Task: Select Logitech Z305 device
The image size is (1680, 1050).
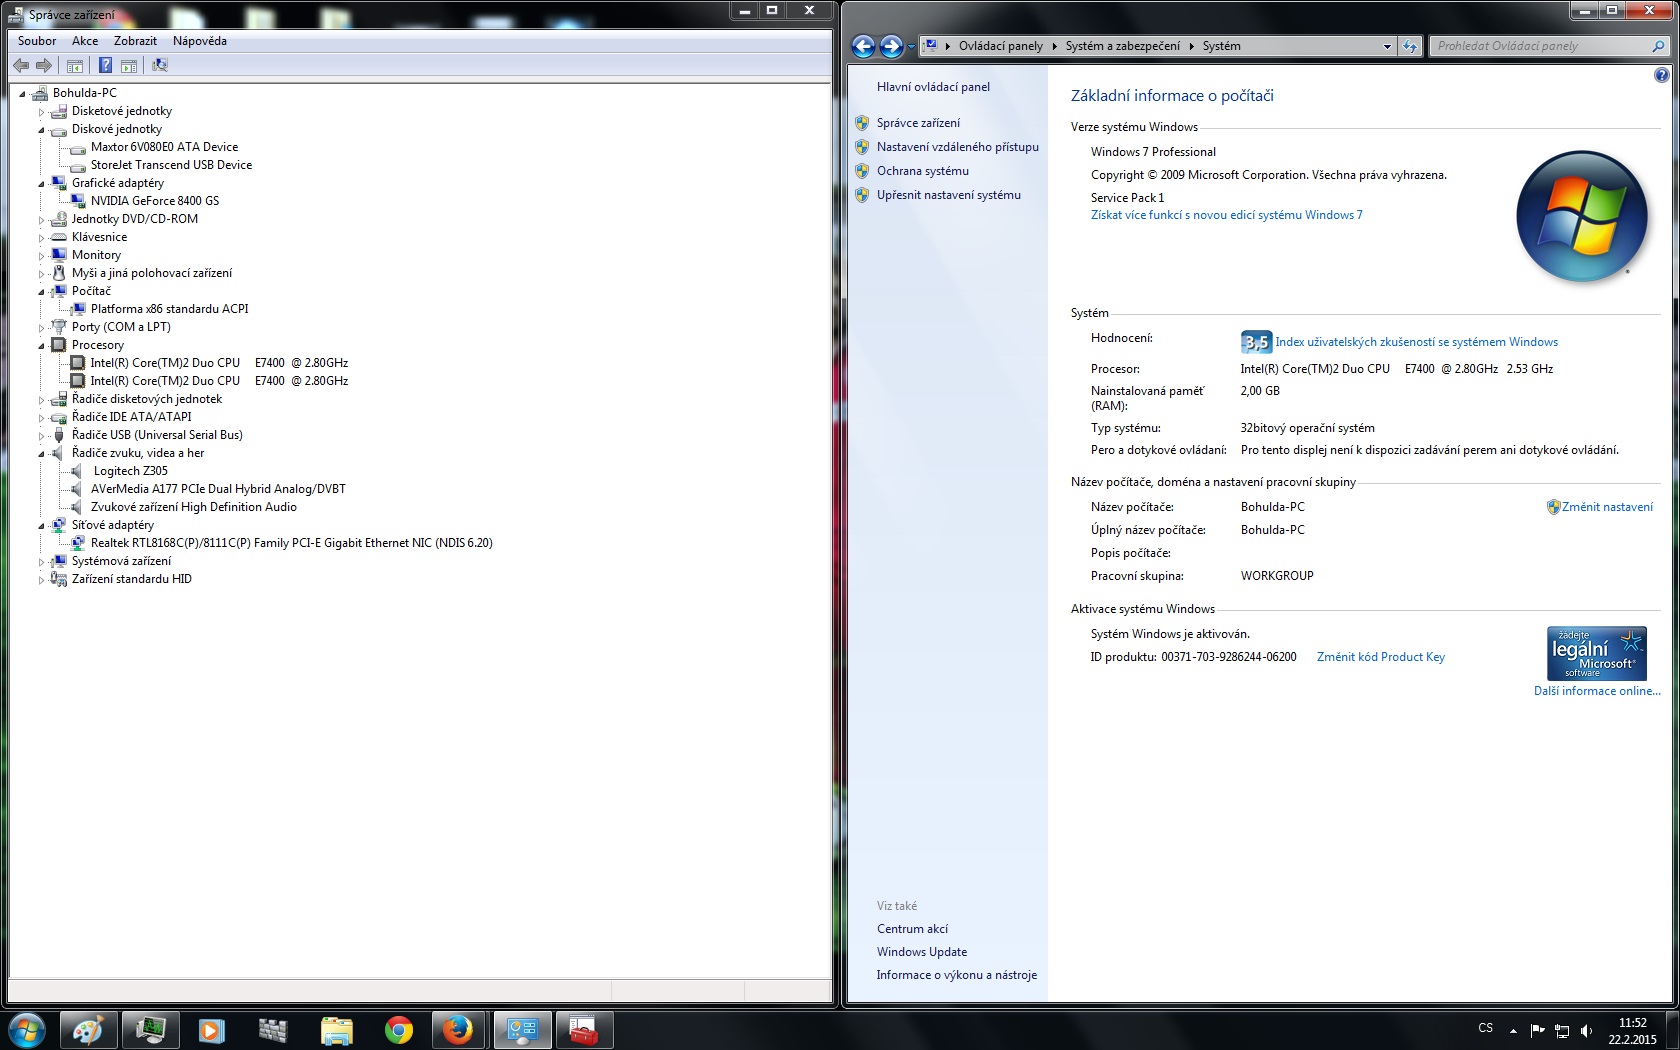Action: [131, 471]
